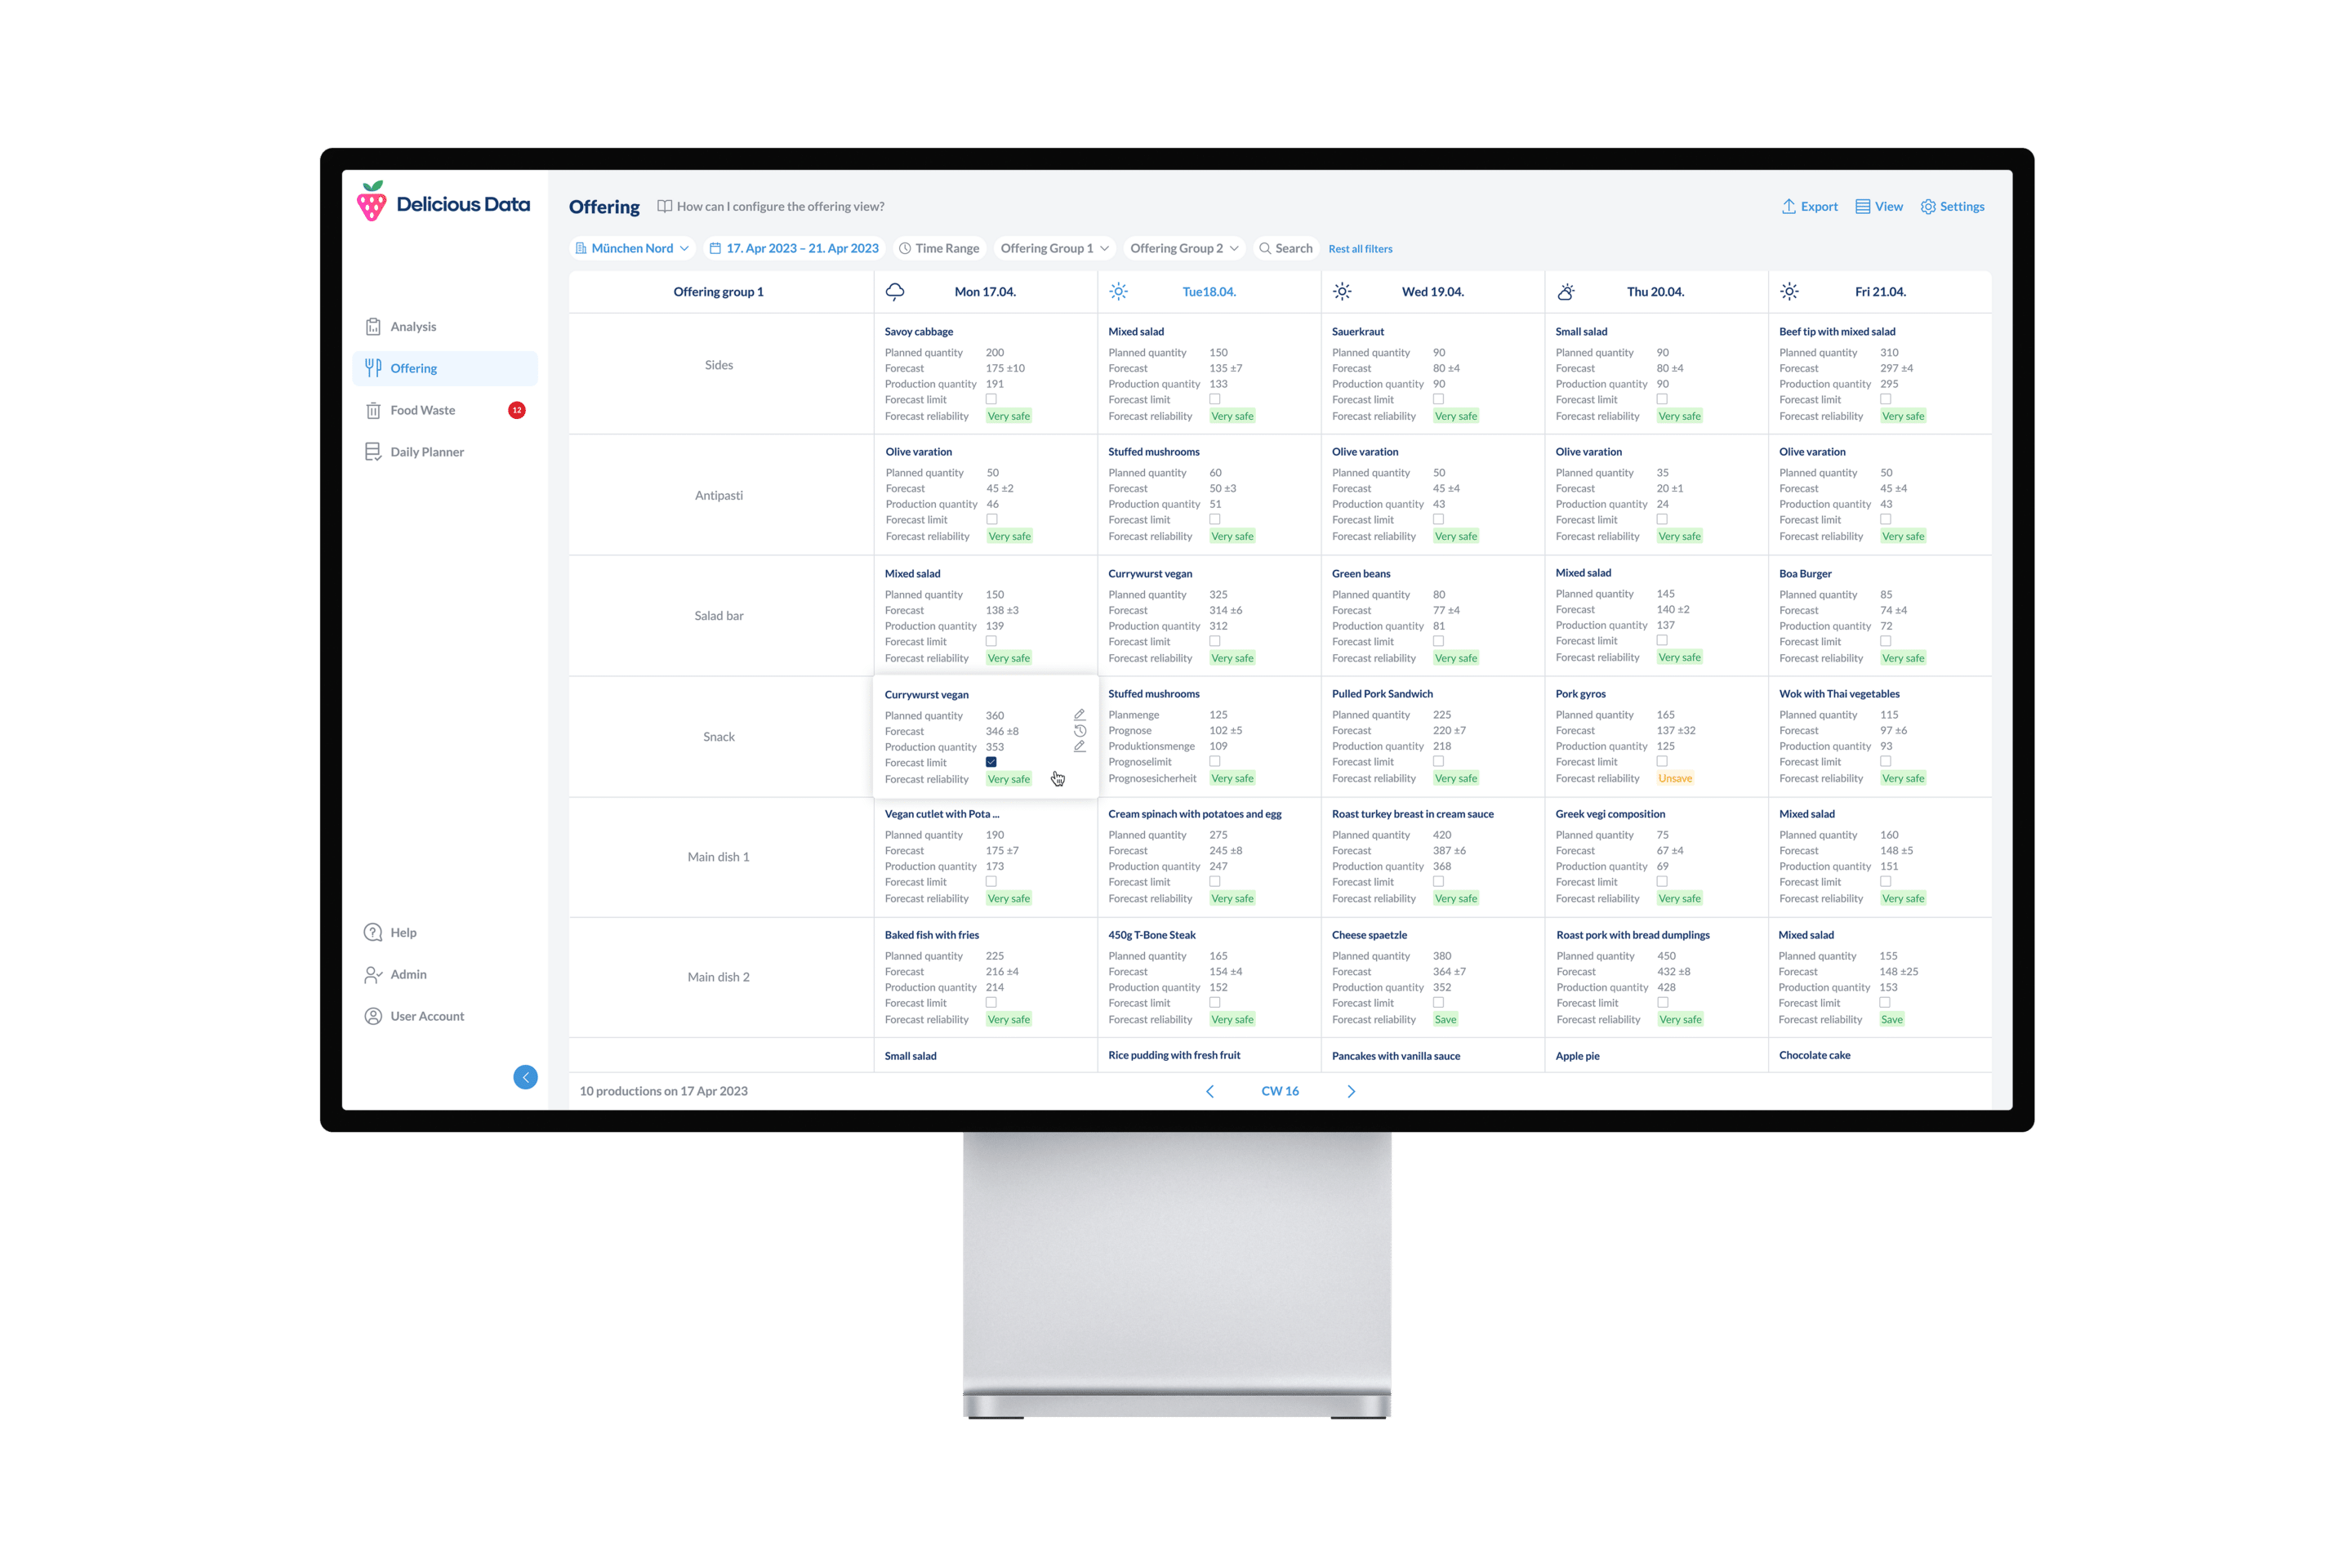
Task: Check Forecast limit for Pork gyros
Action: coord(1662,761)
